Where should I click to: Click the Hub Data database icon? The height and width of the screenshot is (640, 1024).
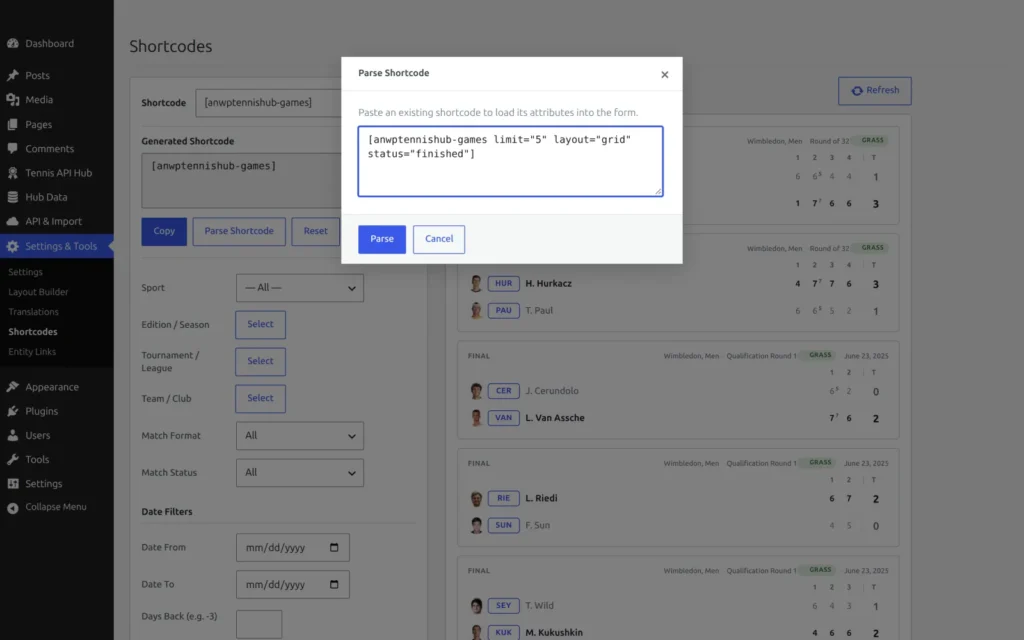(x=12, y=197)
